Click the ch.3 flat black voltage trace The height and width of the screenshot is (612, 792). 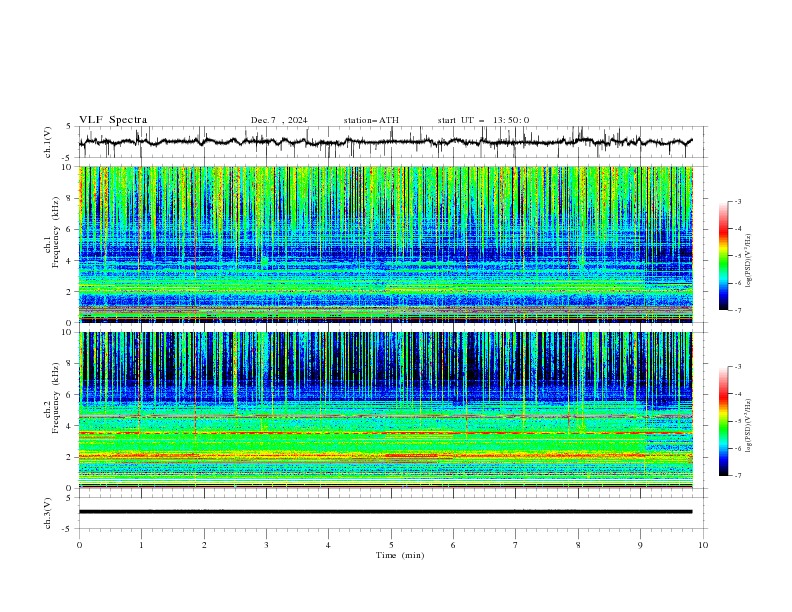click(x=385, y=512)
